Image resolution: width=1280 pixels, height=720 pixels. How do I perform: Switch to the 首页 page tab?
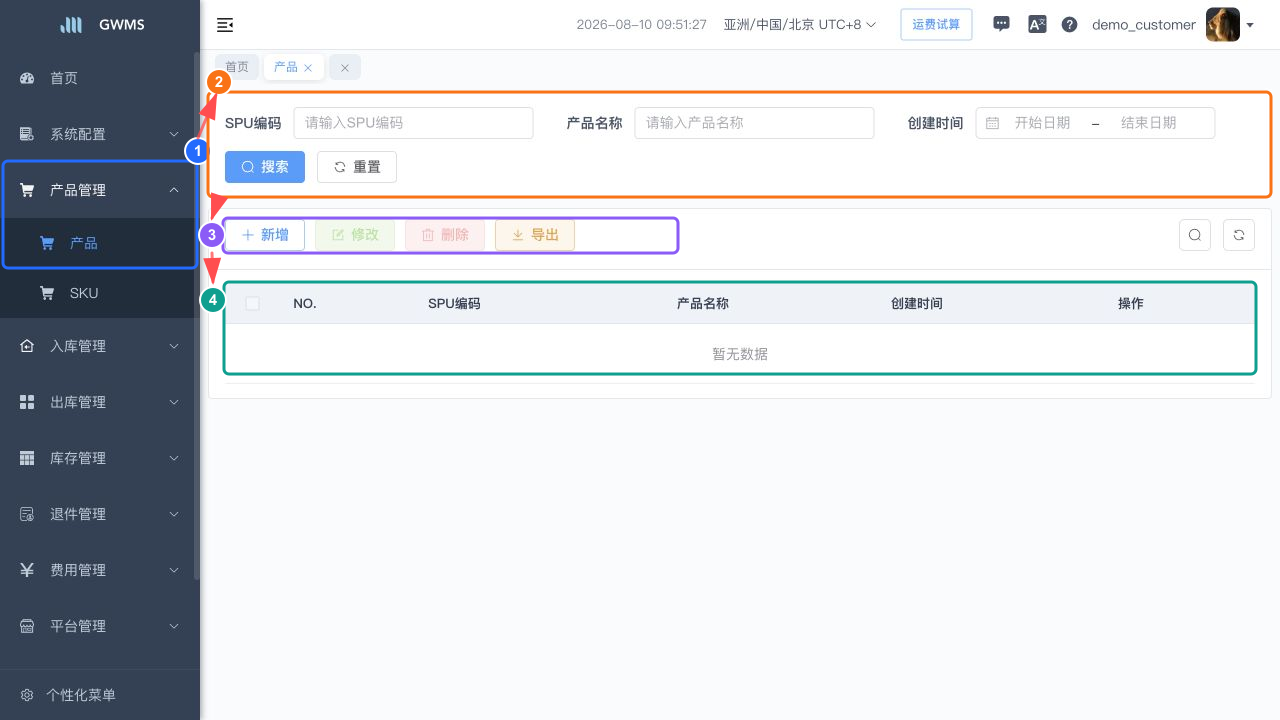pos(237,67)
